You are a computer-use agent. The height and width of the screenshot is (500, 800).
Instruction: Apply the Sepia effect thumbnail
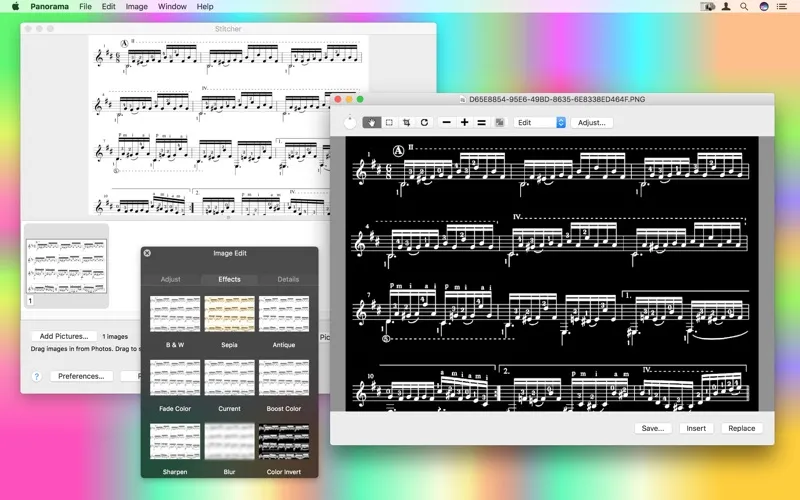[229, 314]
